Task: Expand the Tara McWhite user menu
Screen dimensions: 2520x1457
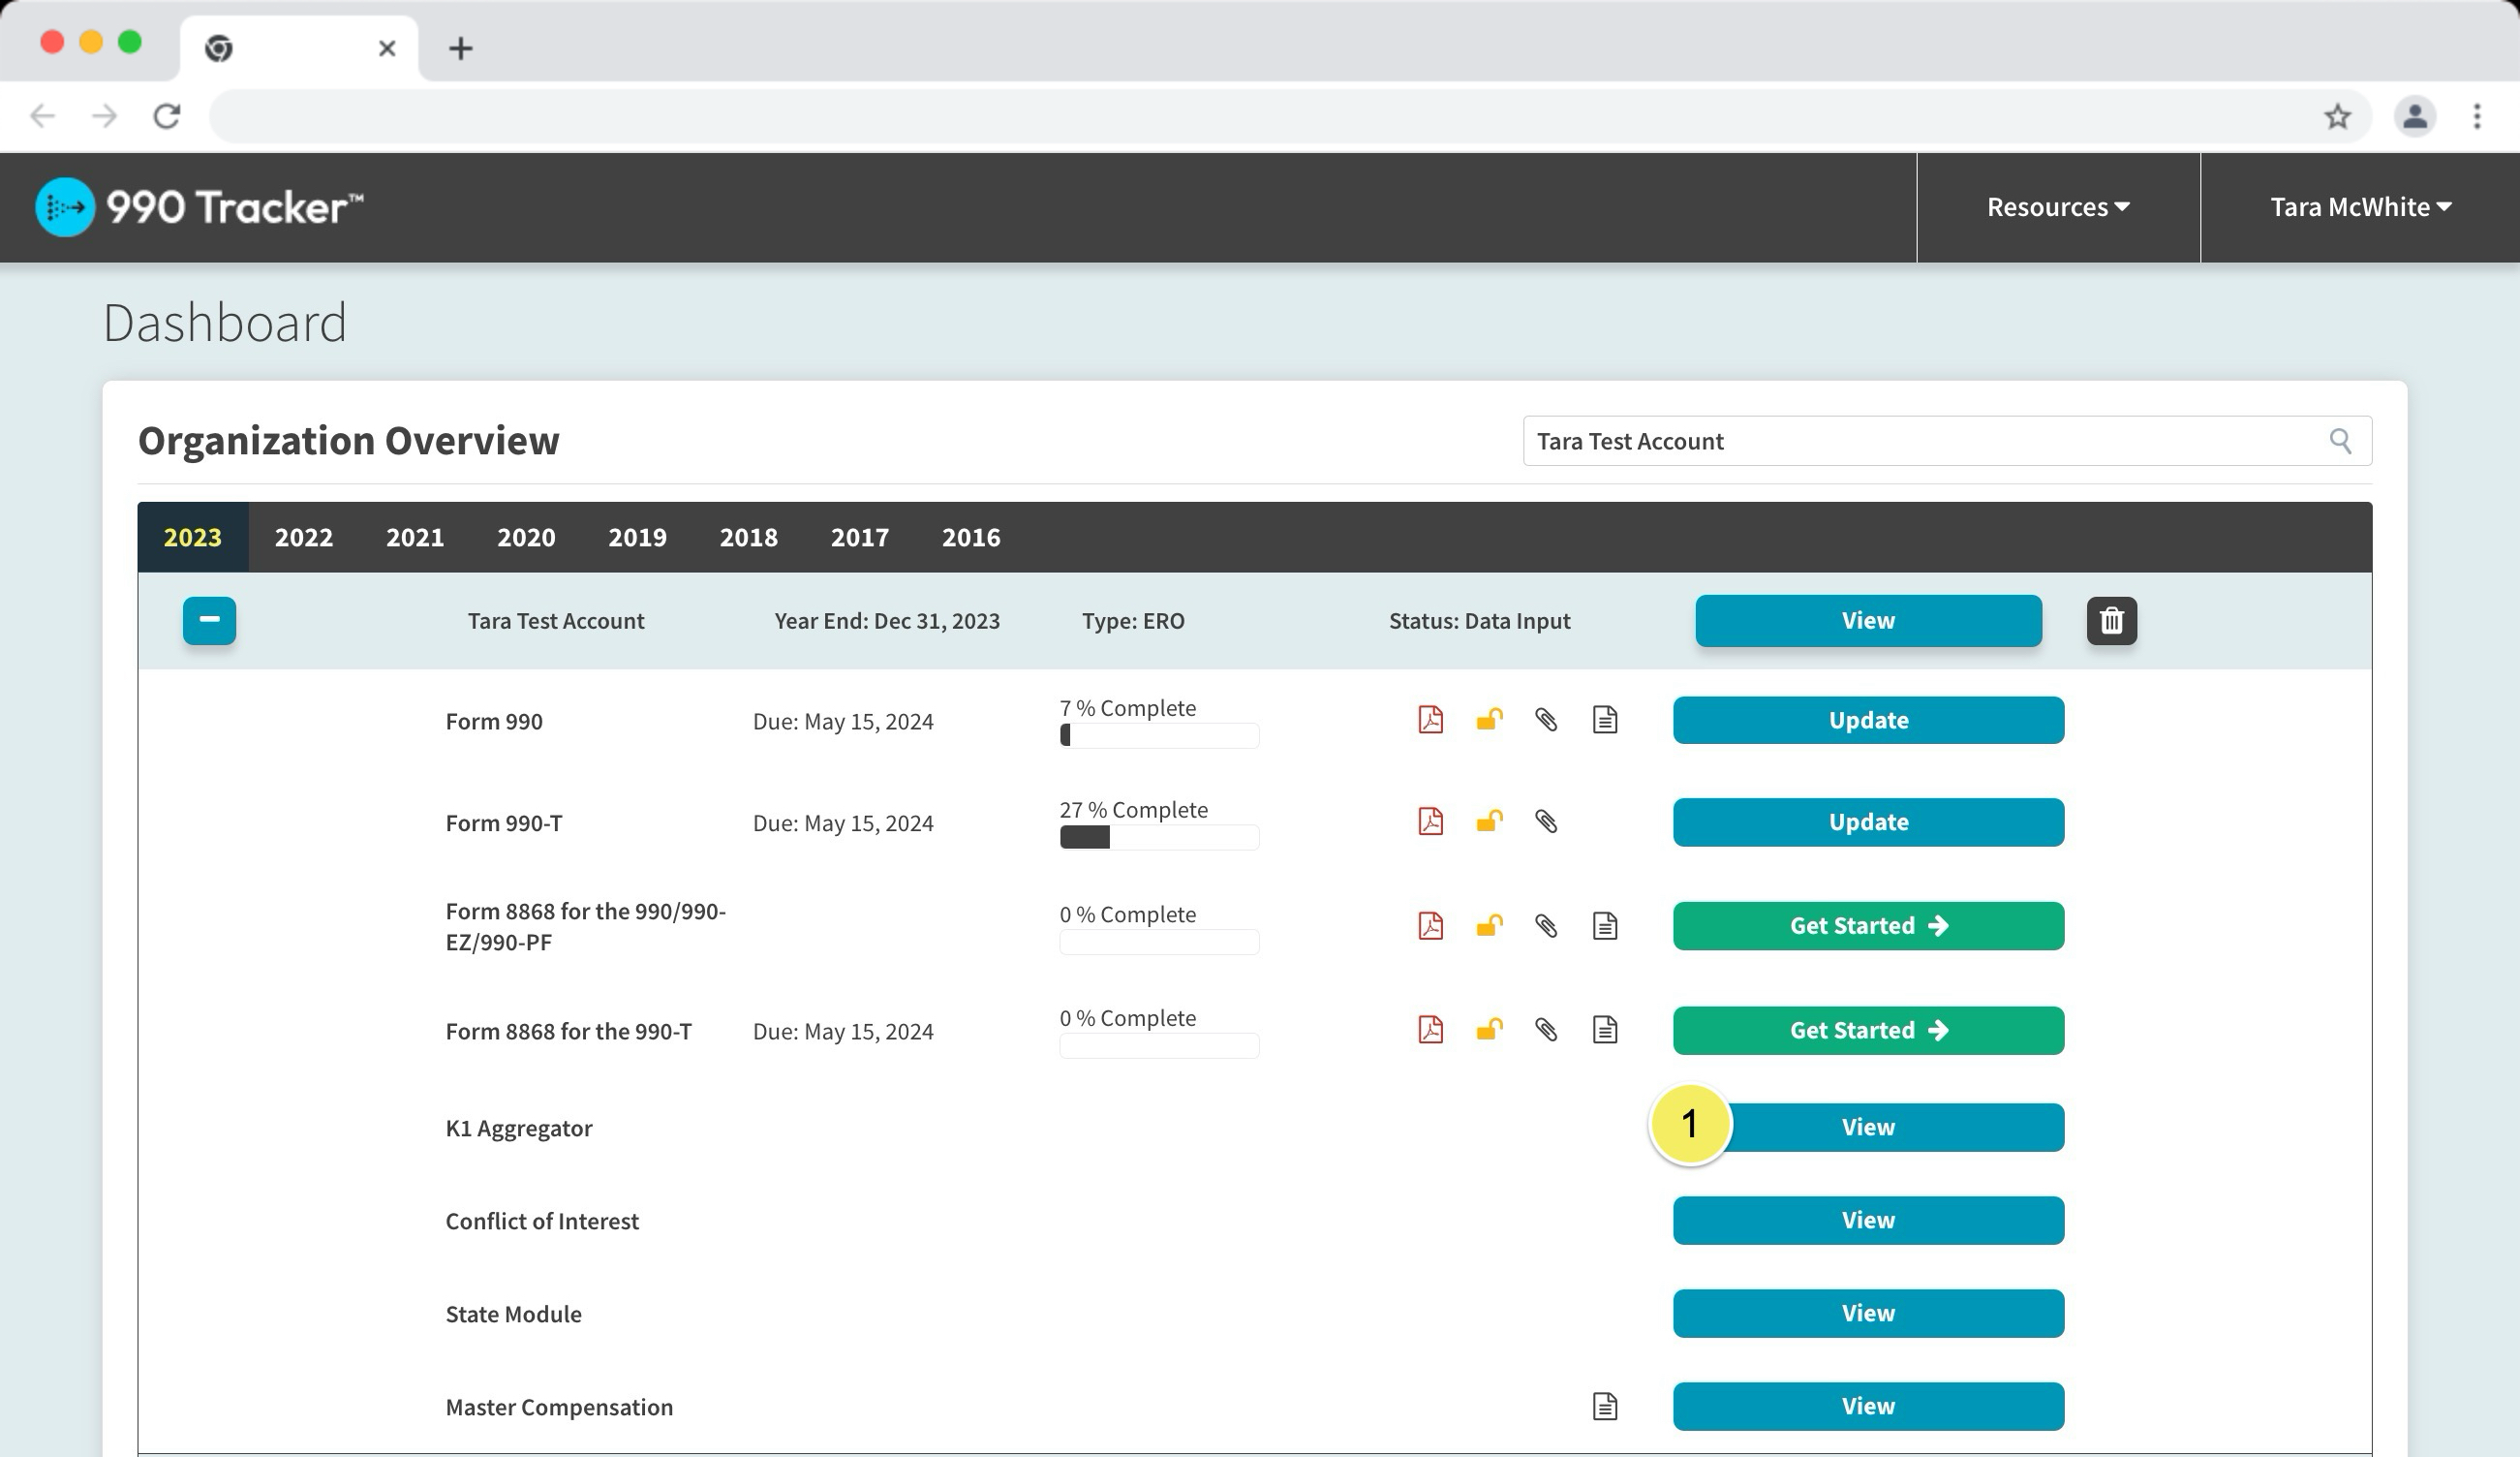Action: (x=2359, y=207)
